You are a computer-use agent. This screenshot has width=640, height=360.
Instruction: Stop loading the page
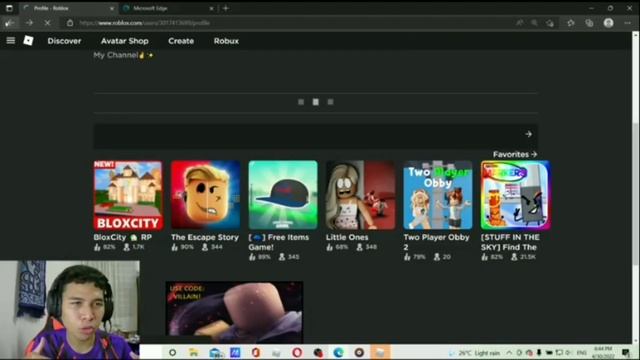[47, 23]
